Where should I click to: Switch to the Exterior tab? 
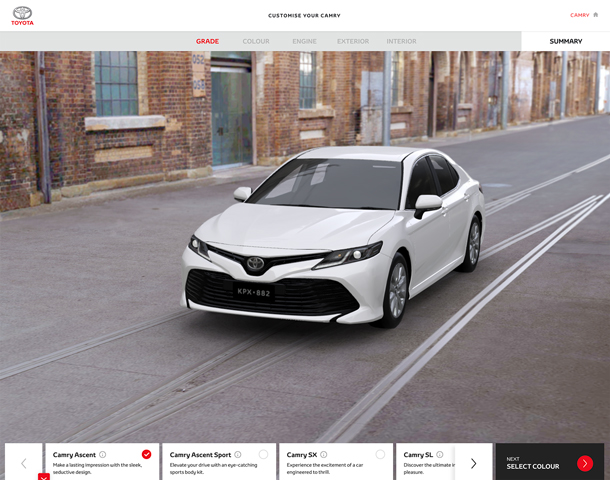click(x=353, y=41)
